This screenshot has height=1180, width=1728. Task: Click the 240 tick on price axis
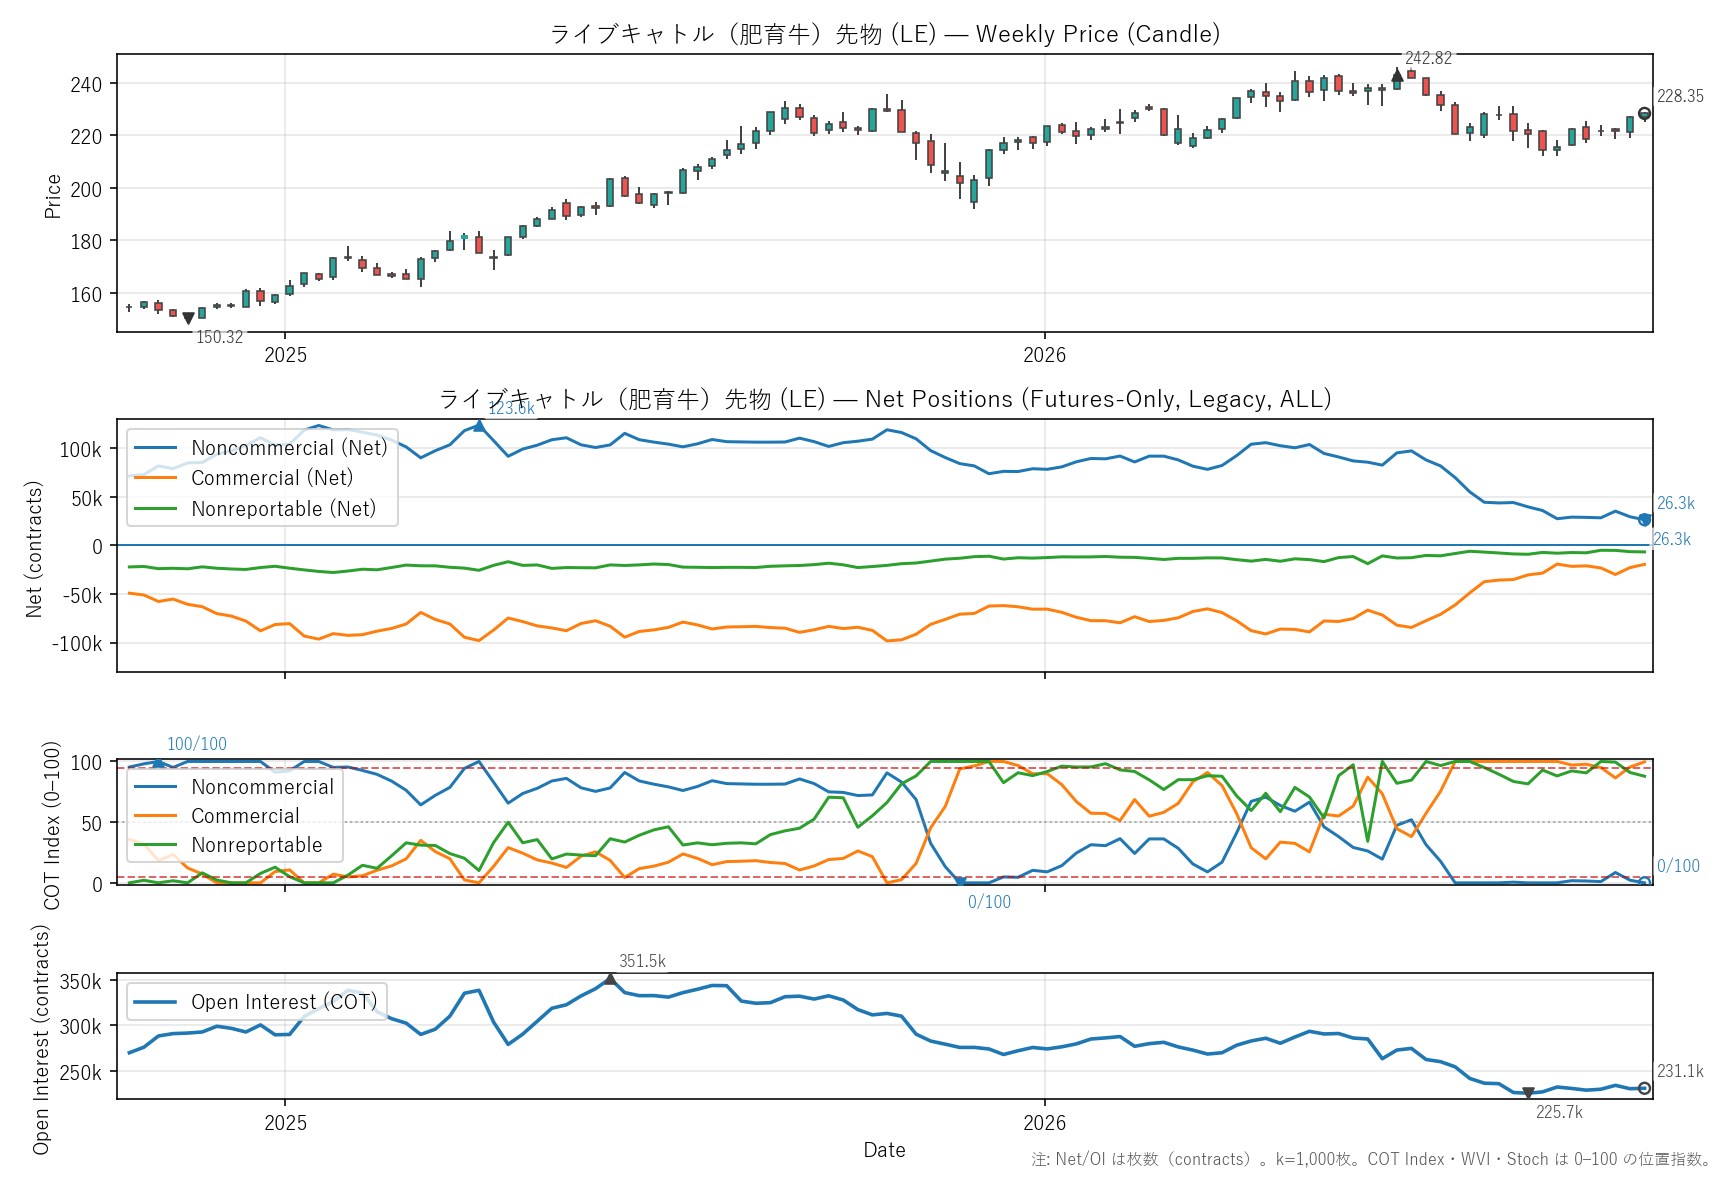coord(86,84)
